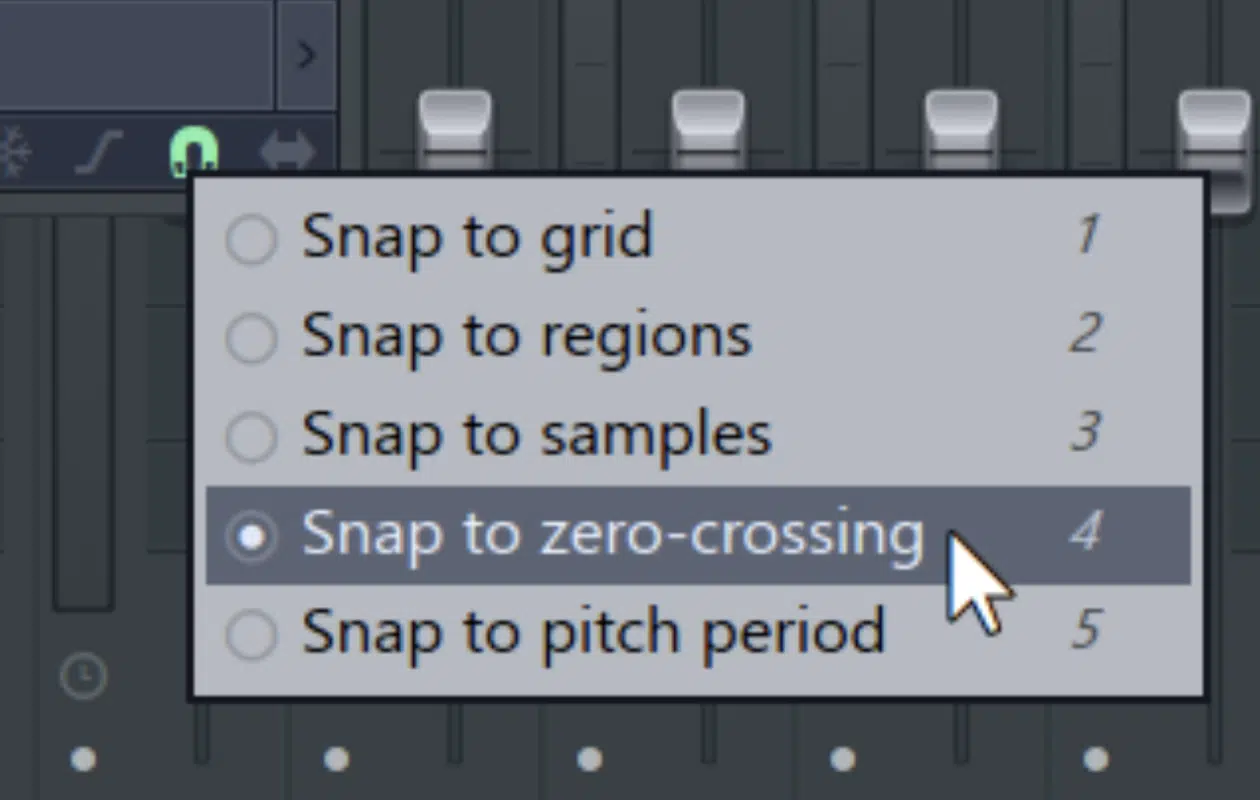This screenshot has width=1260, height=800.
Task: Choose the Snap to regions menu entry
Action: click(x=698, y=338)
